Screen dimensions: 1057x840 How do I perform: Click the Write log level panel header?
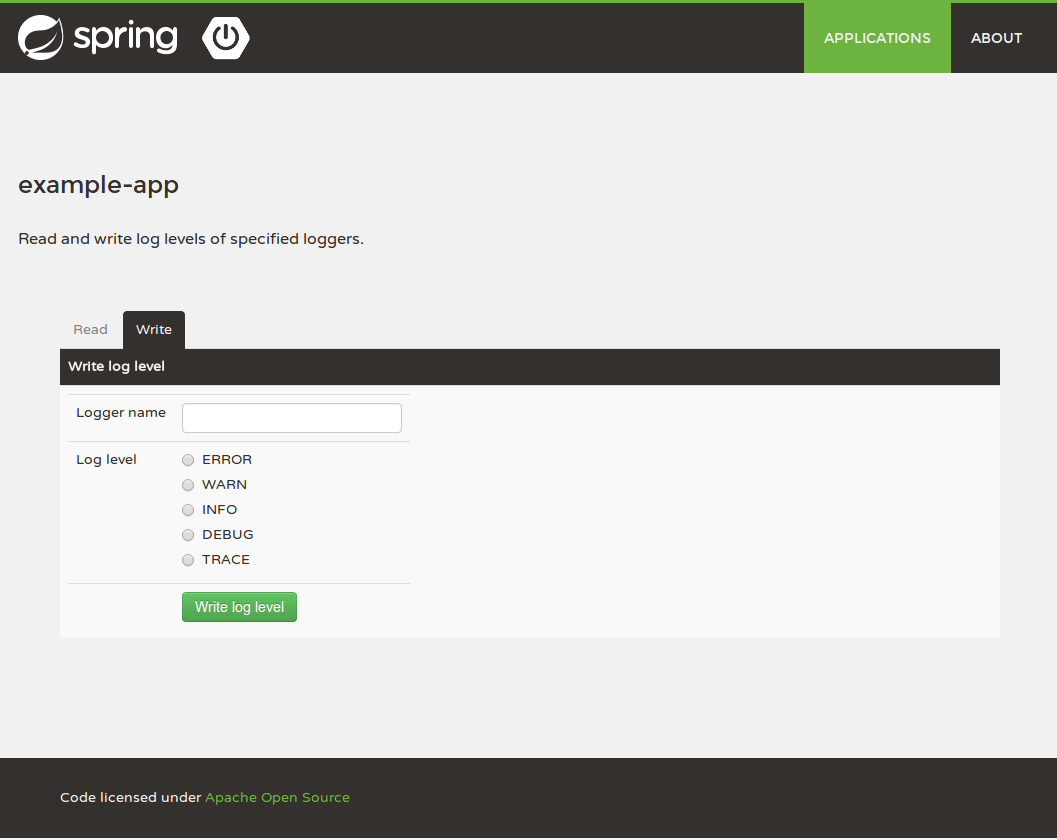point(530,367)
